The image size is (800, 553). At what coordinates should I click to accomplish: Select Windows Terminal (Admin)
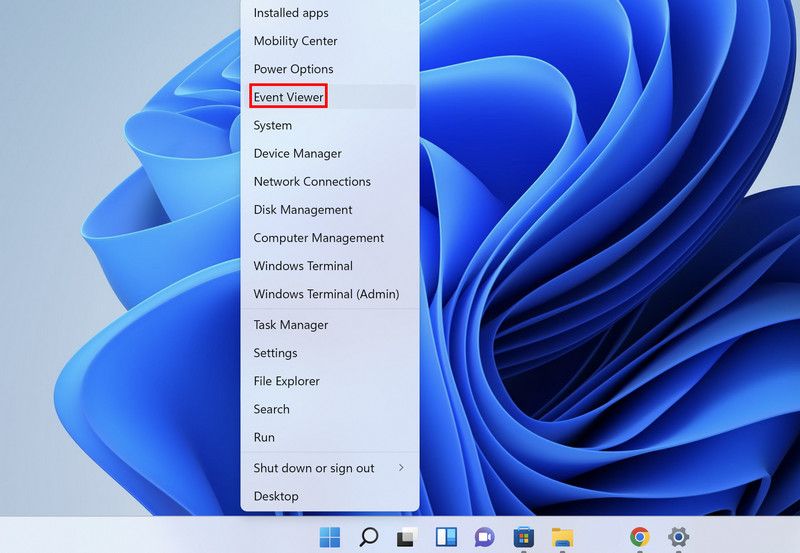click(326, 294)
